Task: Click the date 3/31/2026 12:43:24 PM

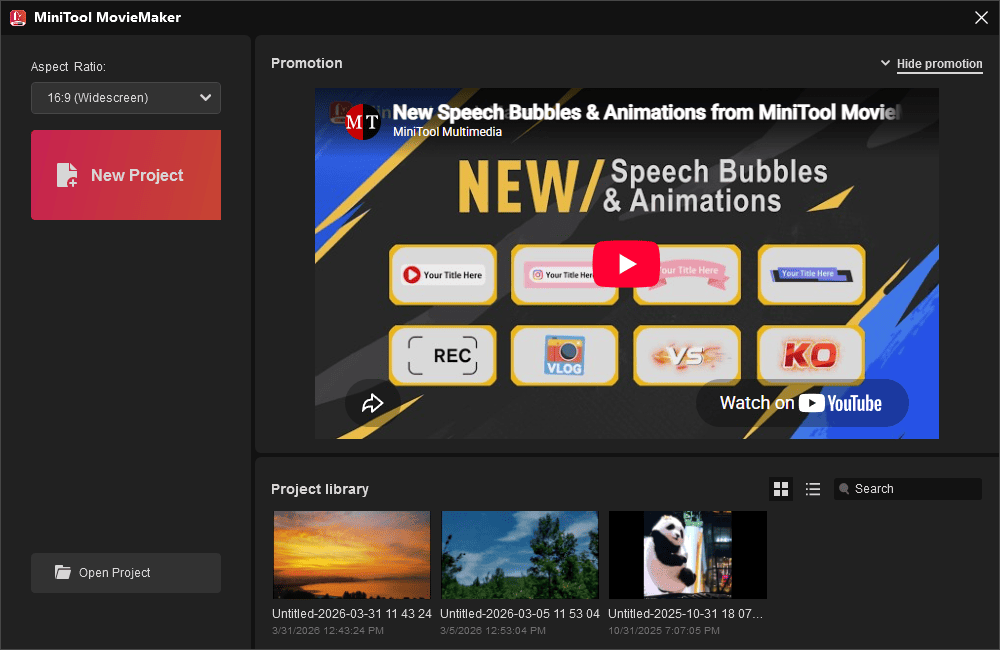Action: [328, 630]
